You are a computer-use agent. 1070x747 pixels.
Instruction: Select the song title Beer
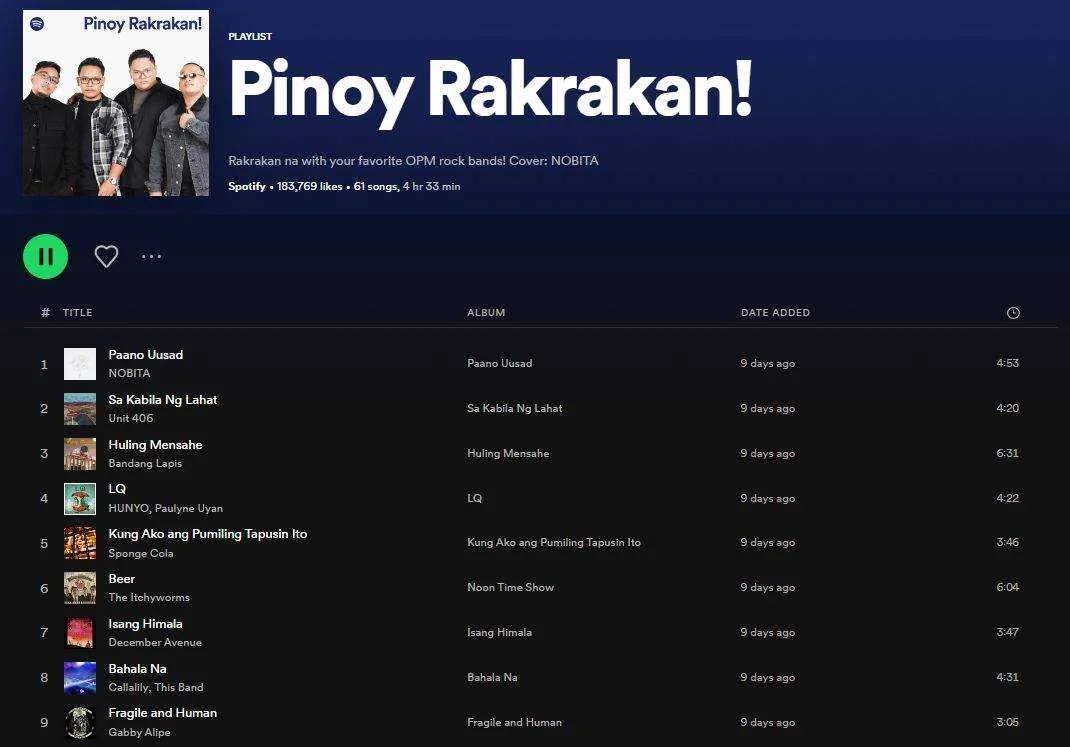[122, 579]
